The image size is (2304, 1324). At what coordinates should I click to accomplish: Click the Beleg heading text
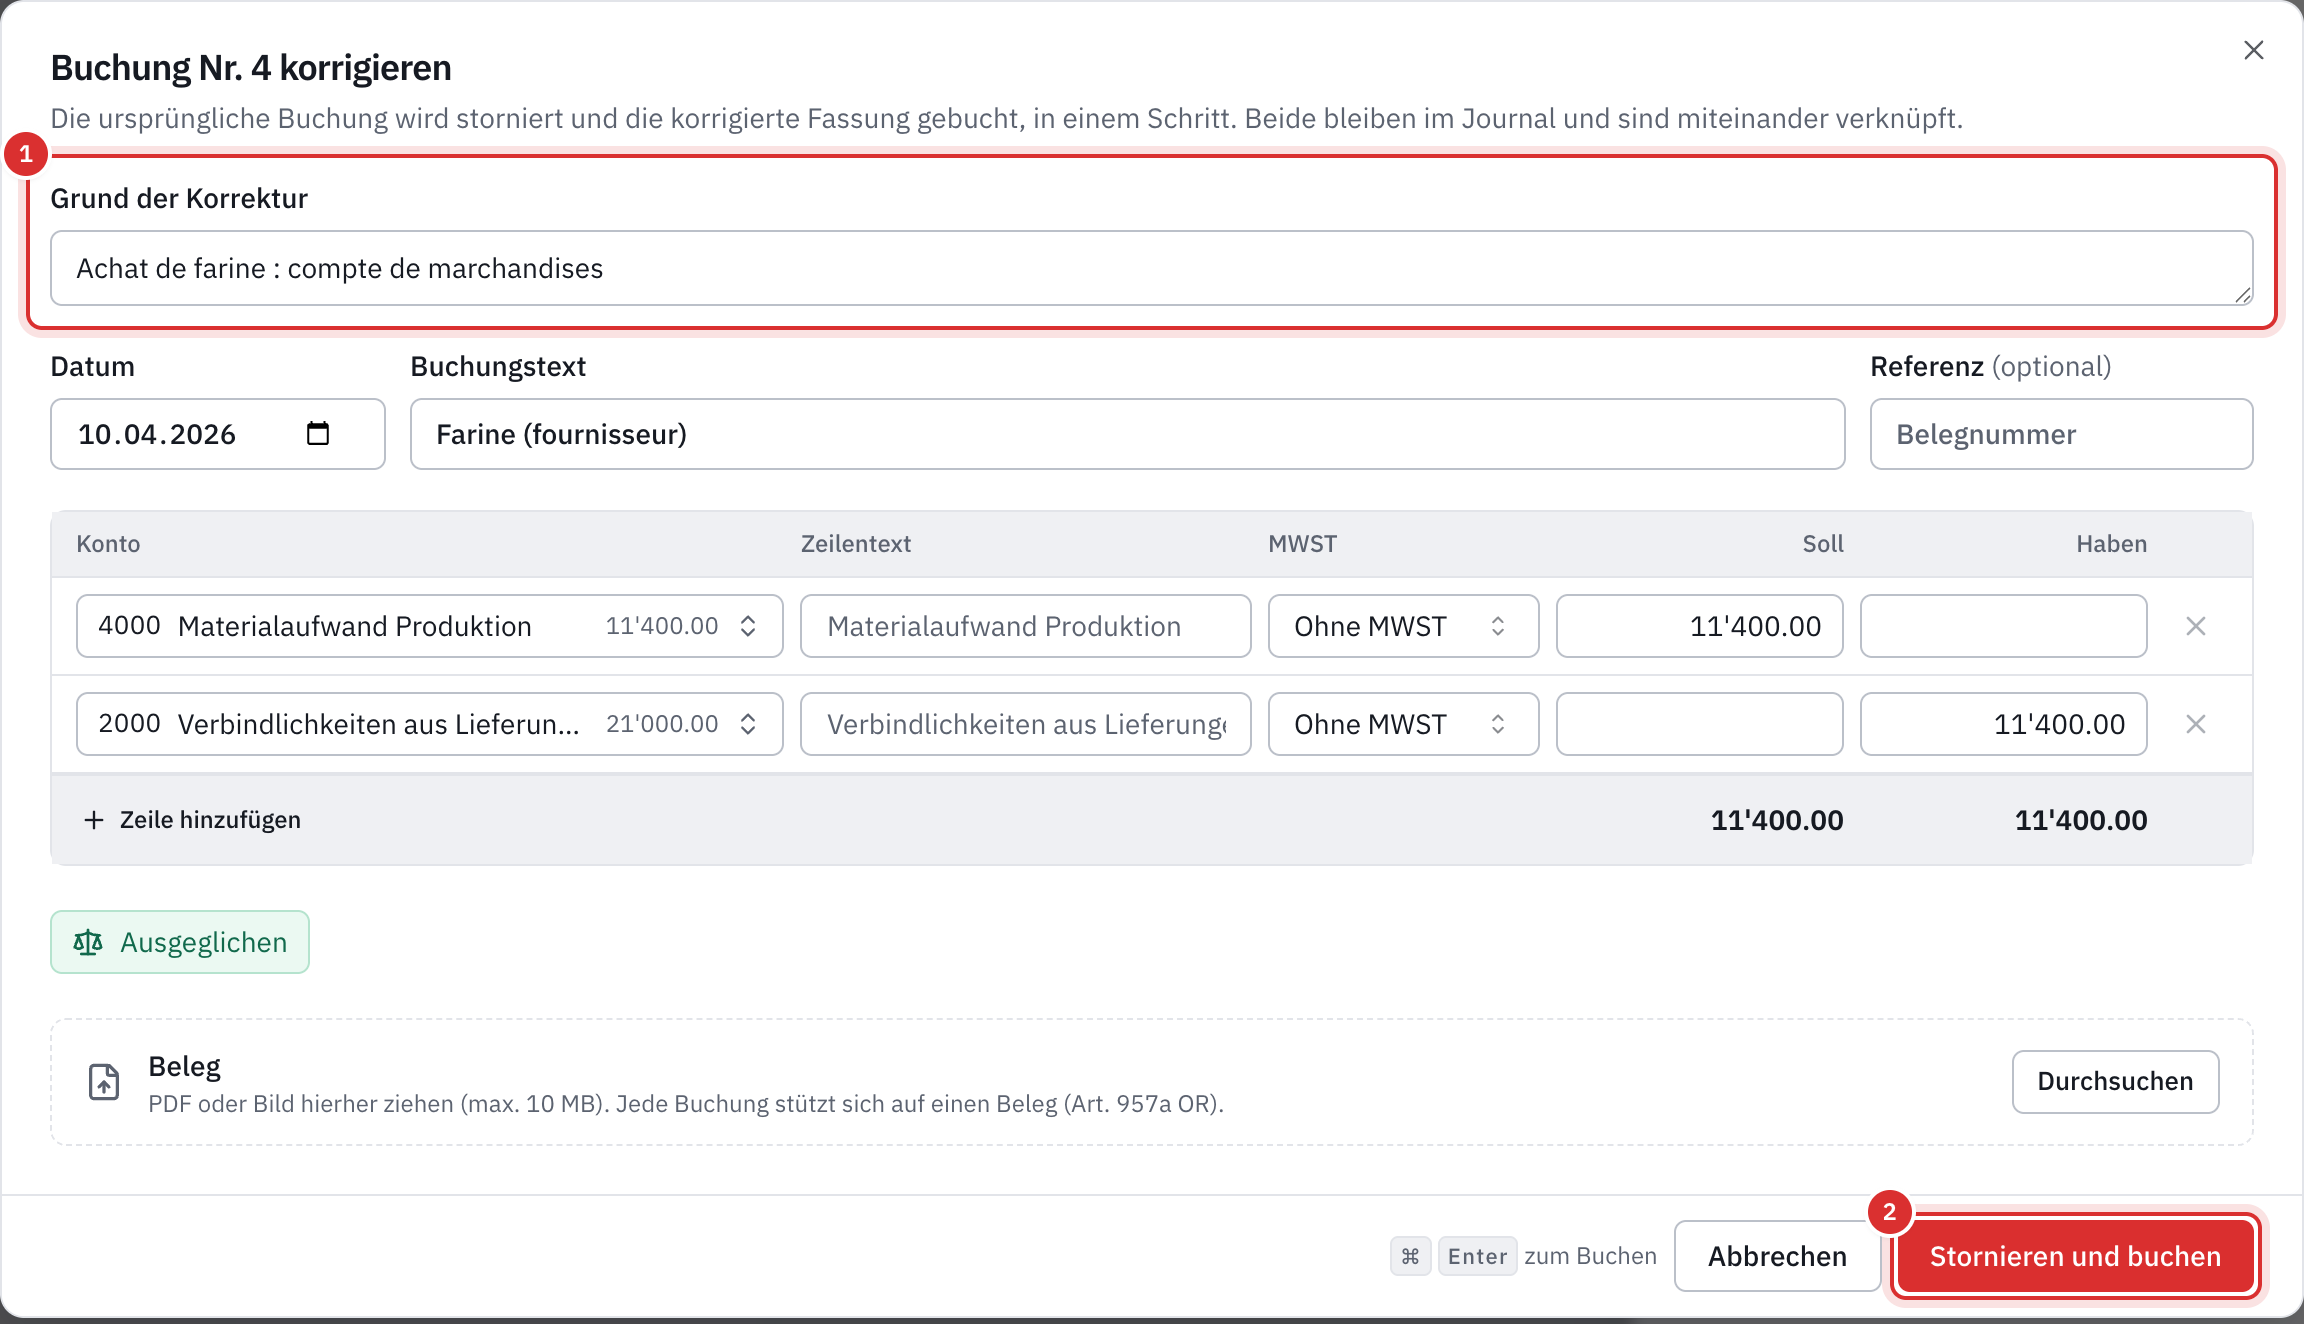184,1067
